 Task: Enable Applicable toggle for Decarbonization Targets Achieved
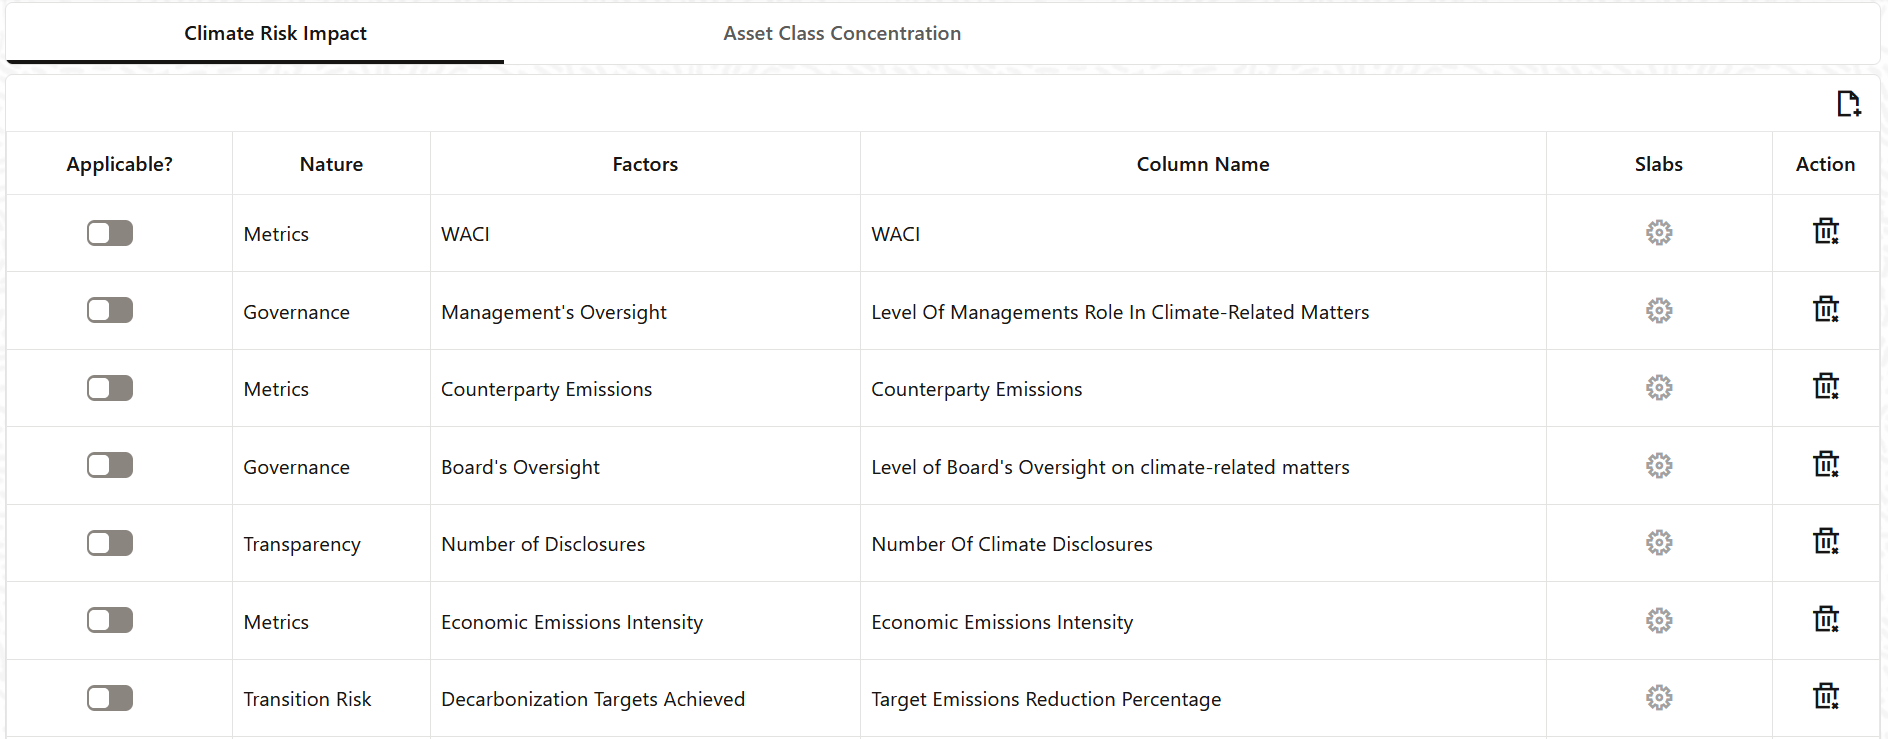pos(109,698)
